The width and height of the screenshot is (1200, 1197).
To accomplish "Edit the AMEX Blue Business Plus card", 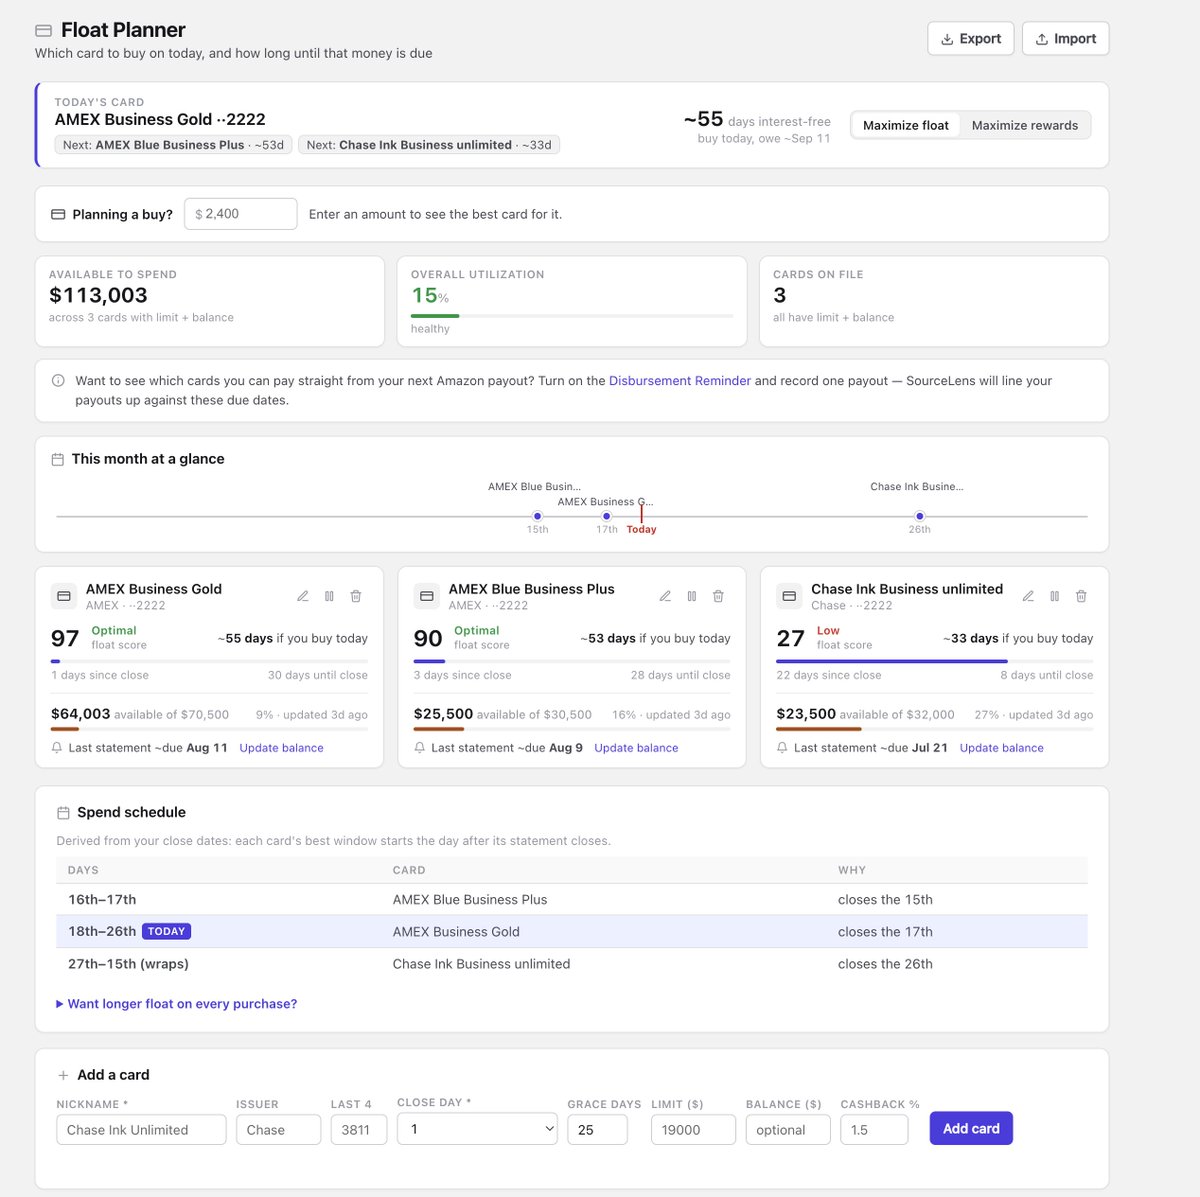I will click(665, 596).
